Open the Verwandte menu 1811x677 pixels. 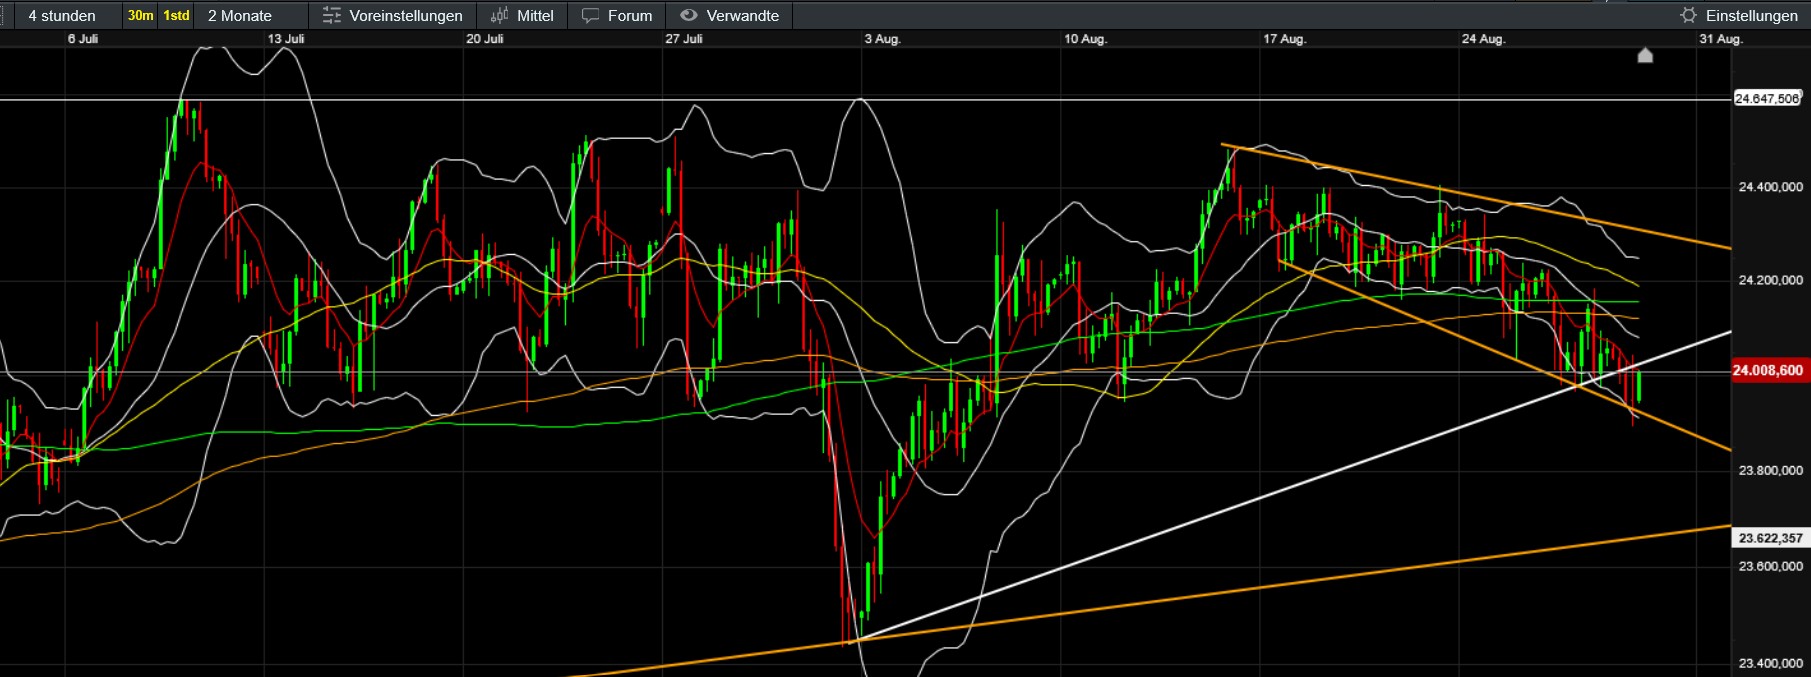tap(729, 15)
